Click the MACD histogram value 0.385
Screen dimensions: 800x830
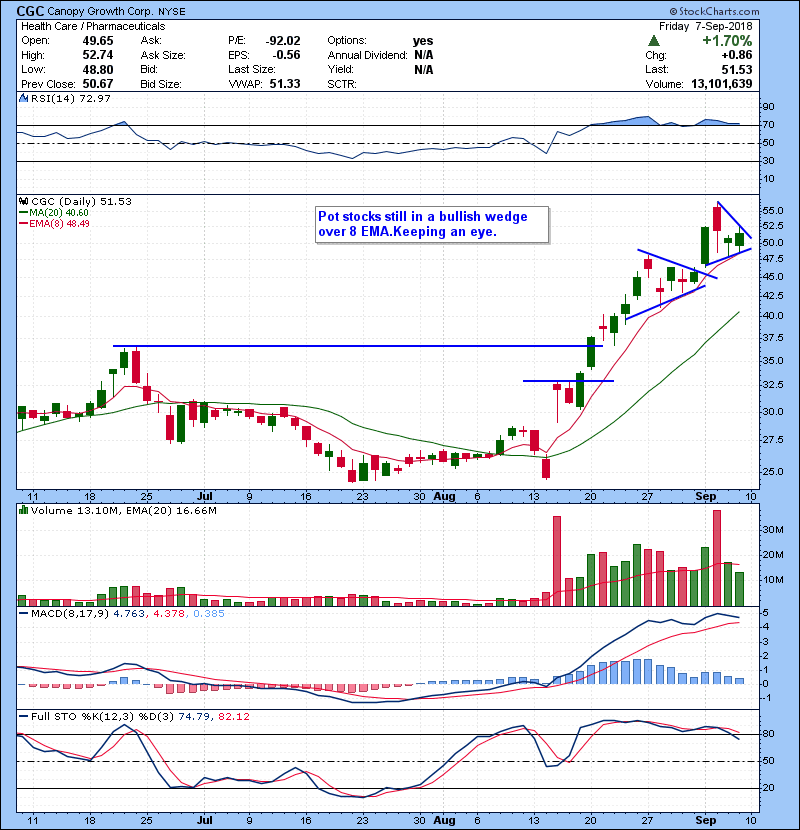tap(209, 614)
